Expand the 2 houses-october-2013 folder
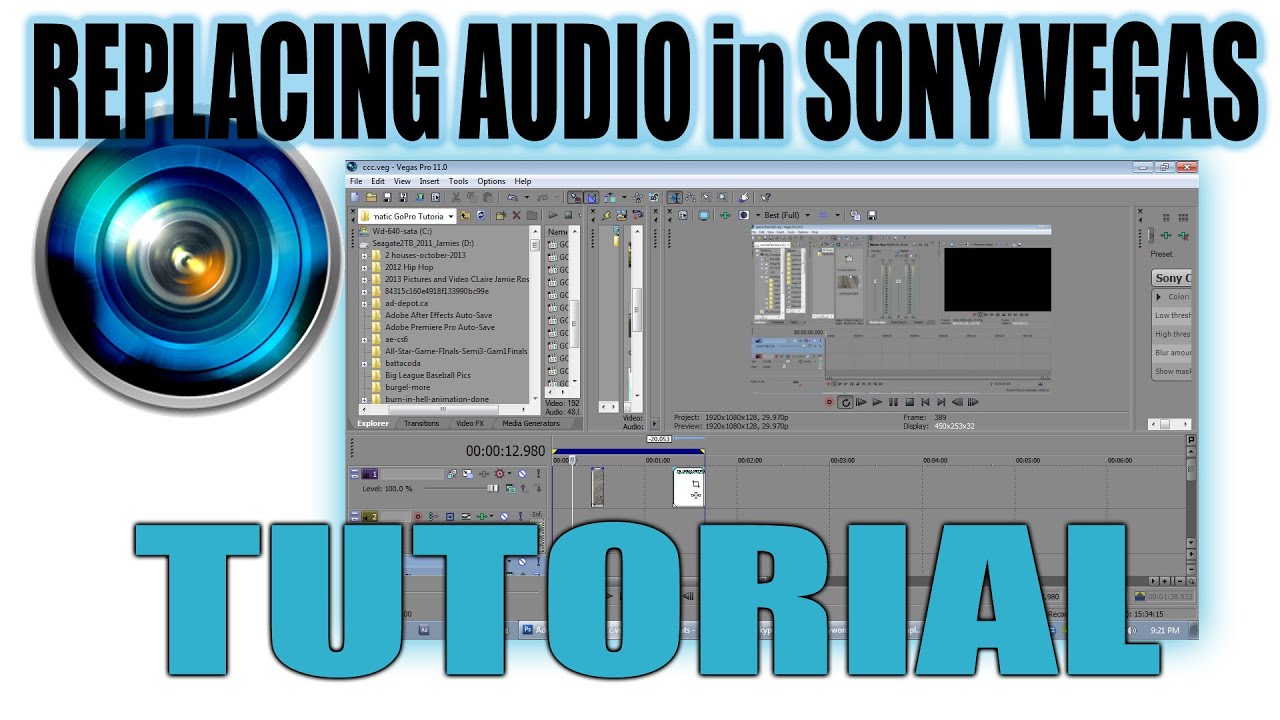The width and height of the screenshot is (1280, 720). coord(364,255)
